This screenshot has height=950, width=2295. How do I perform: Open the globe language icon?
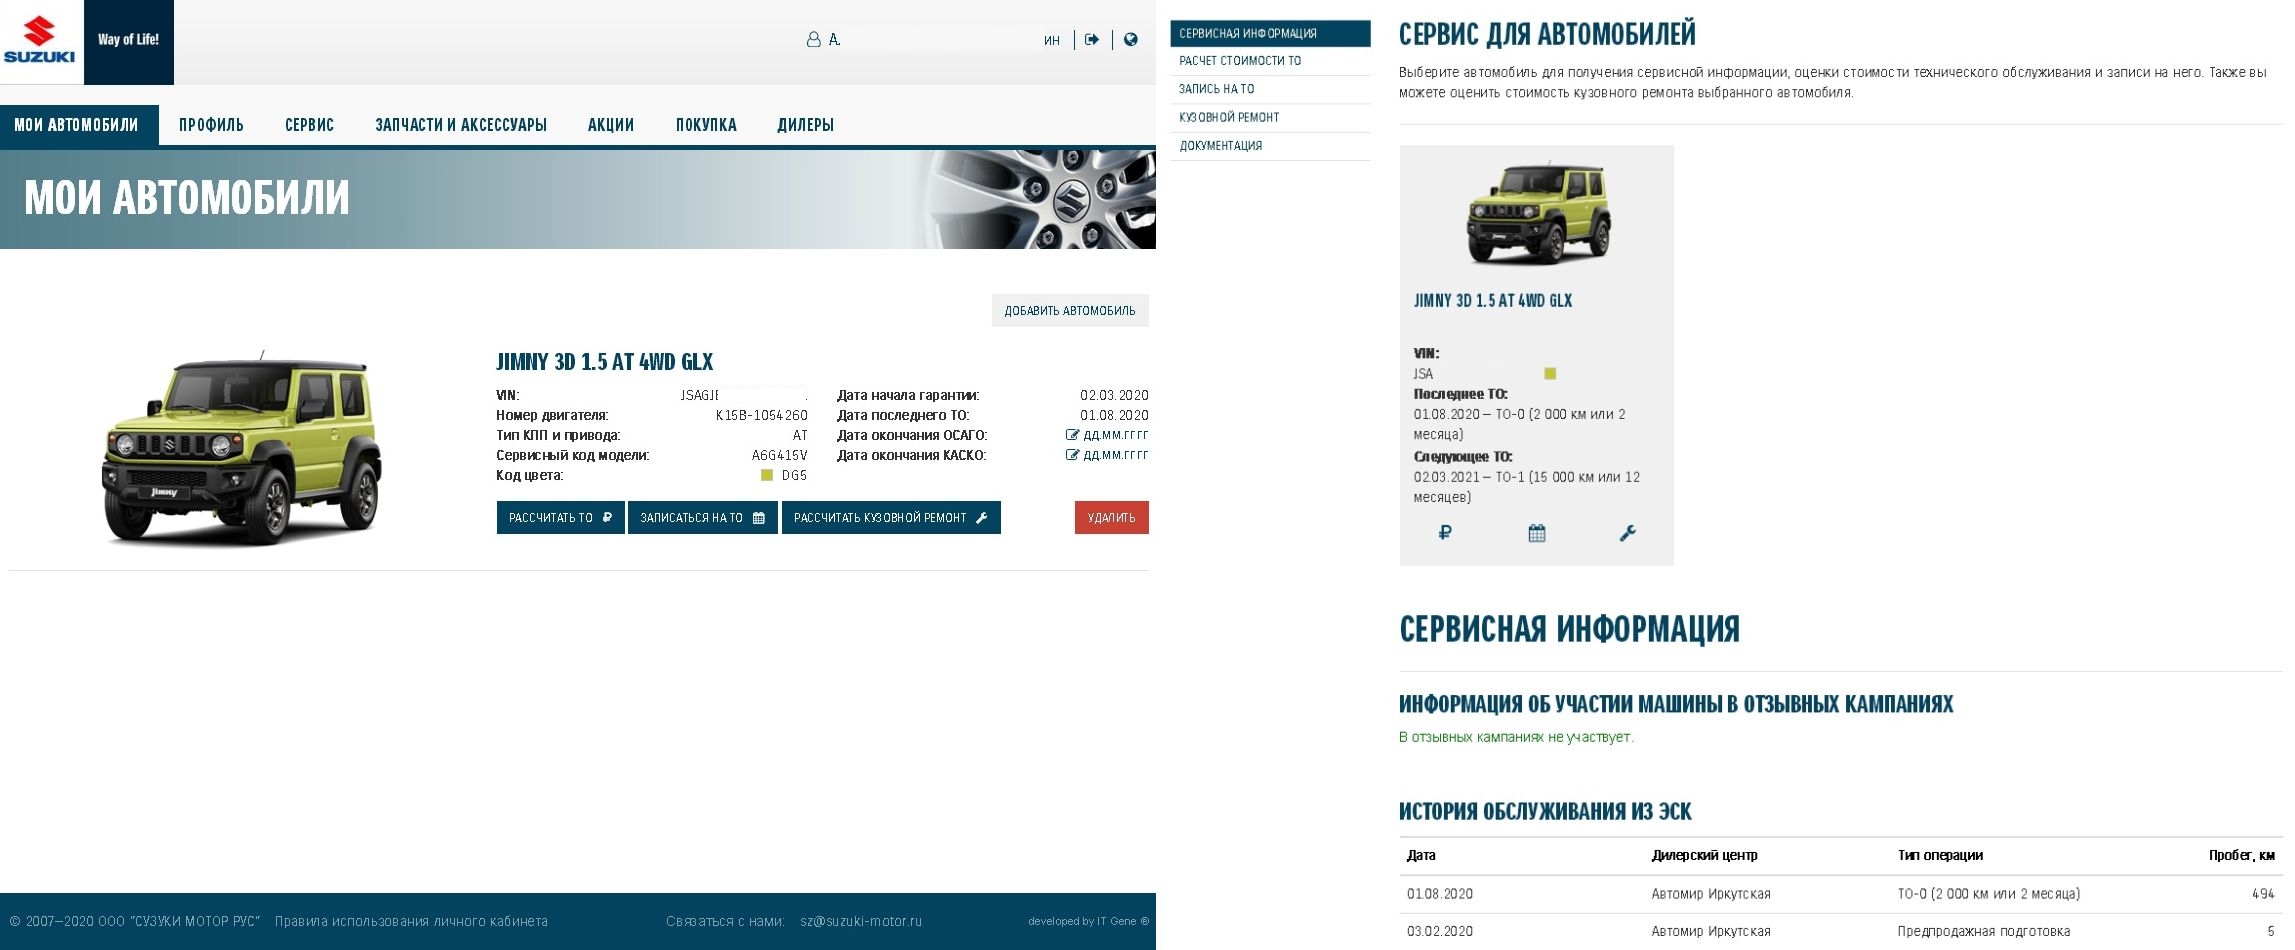coord(1131,40)
